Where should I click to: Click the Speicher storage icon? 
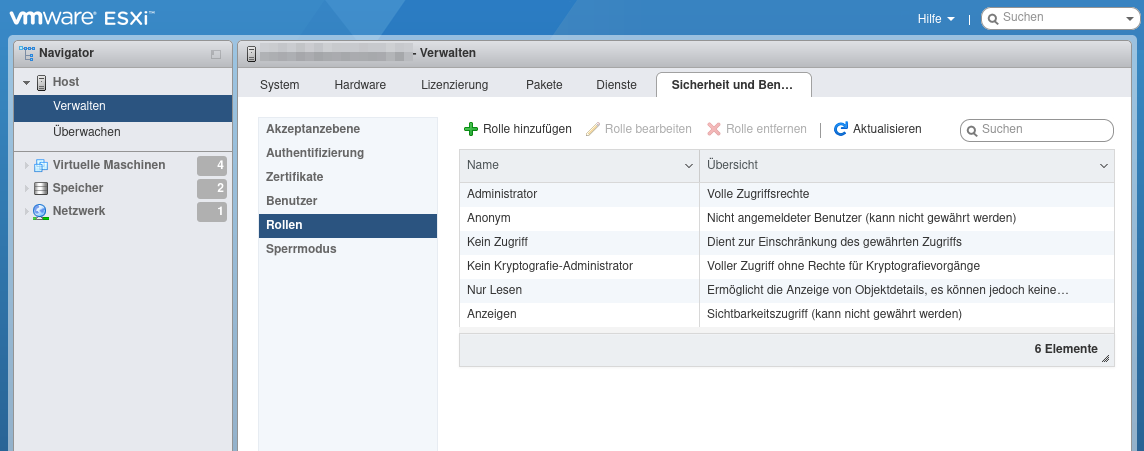pos(40,188)
